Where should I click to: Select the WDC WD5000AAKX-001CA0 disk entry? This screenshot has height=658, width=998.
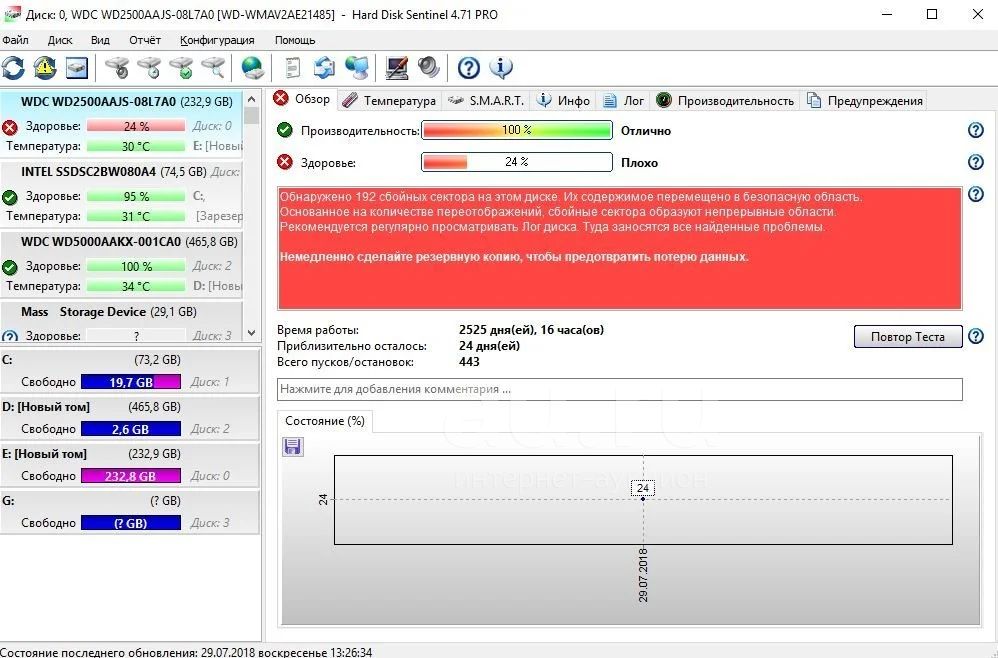(122, 264)
